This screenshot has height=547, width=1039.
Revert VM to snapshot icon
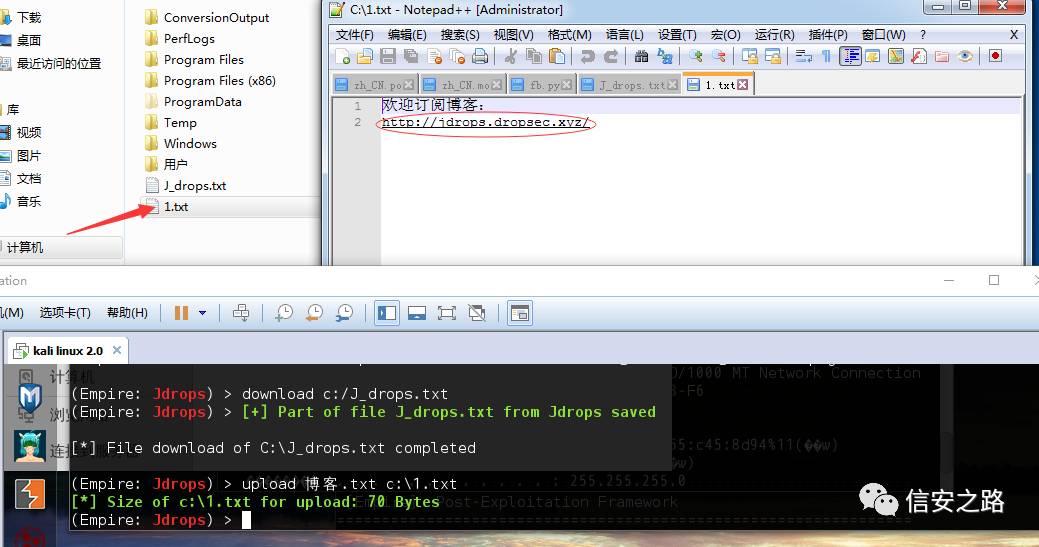point(314,313)
